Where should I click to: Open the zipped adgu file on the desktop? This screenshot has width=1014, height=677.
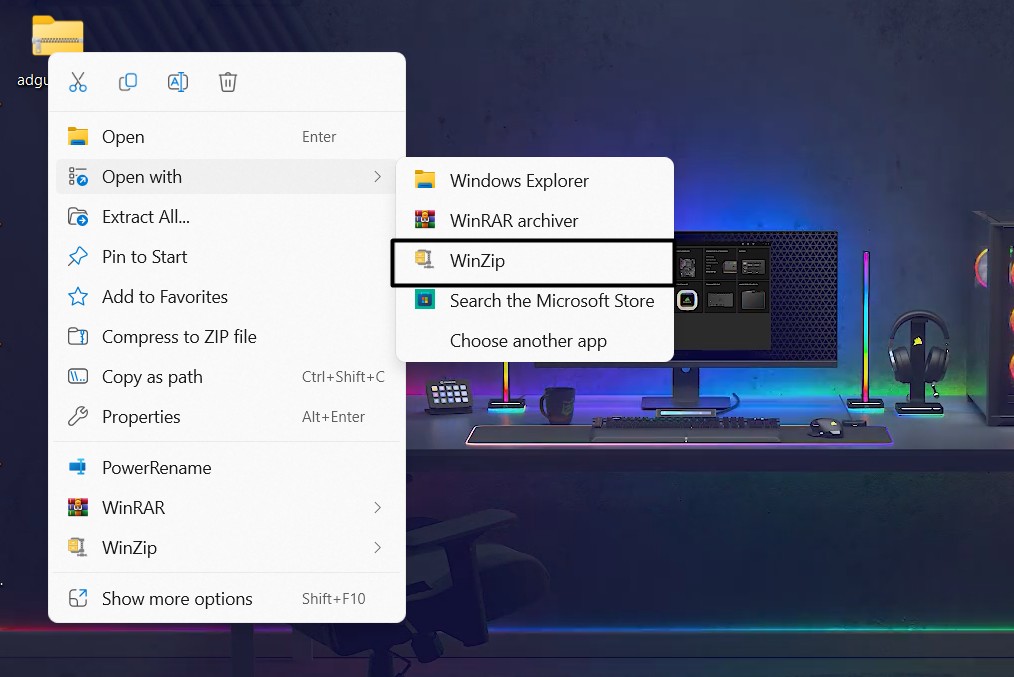click(57, 35)
